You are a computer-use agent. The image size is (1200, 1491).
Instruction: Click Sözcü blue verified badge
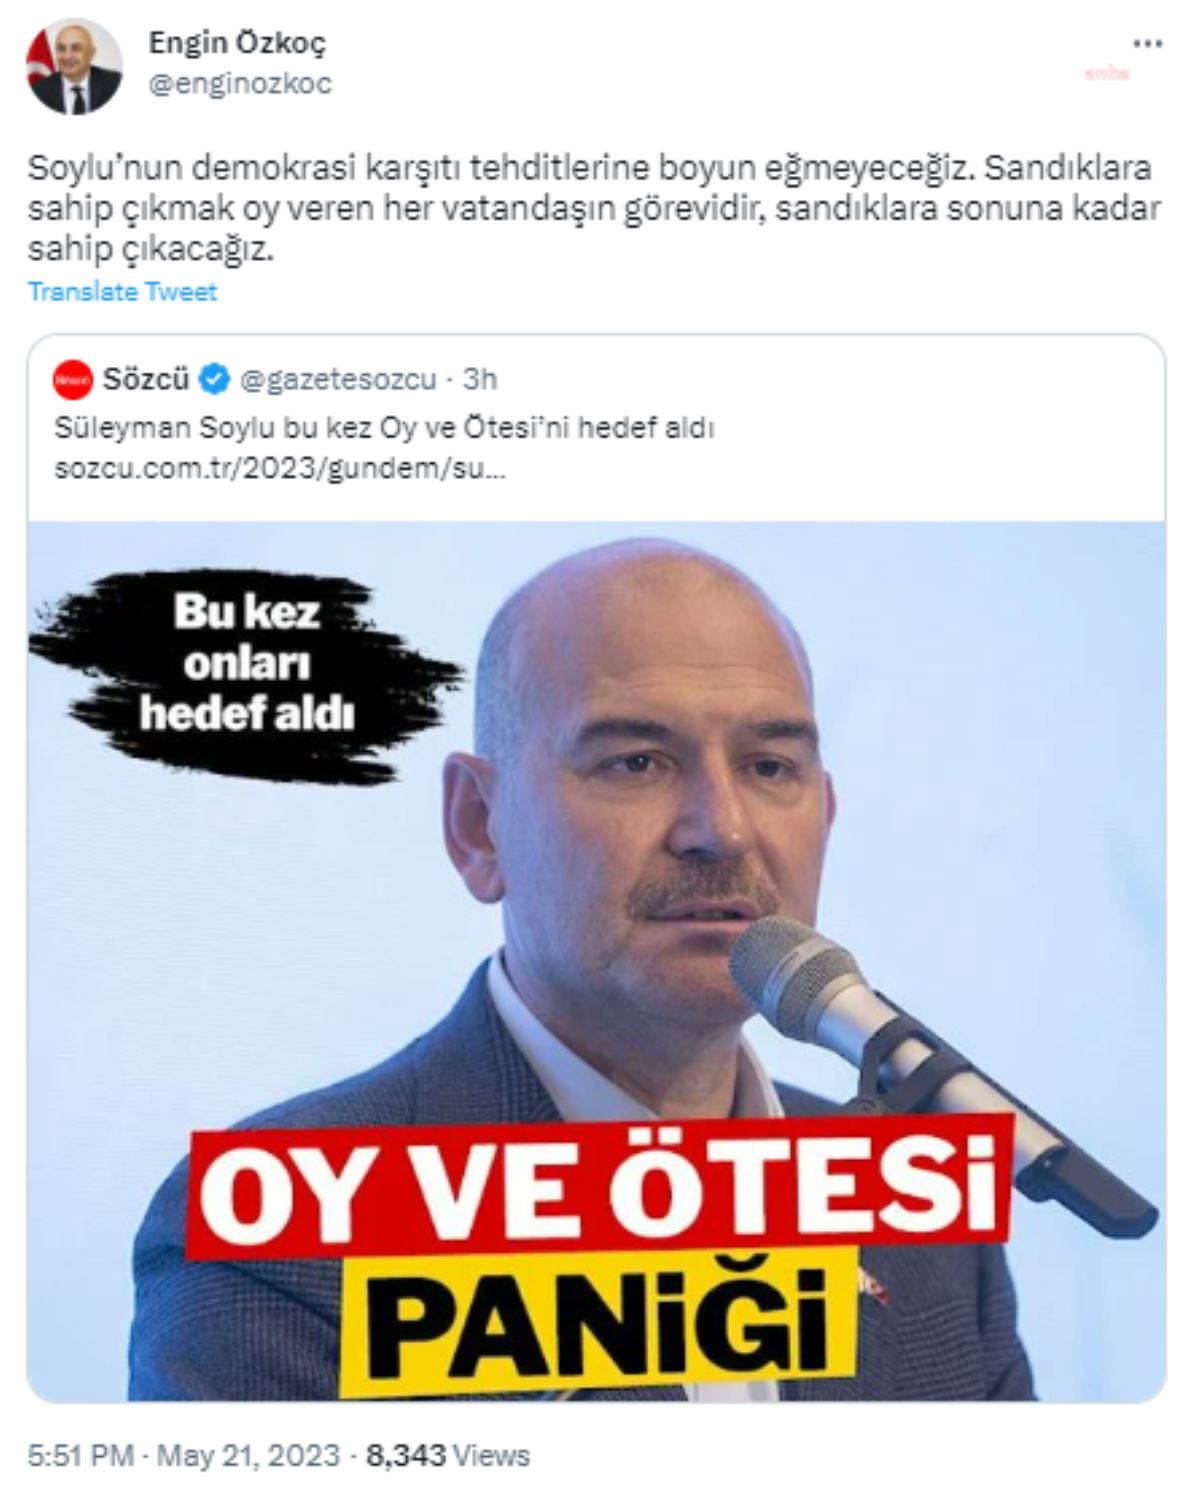pyautogui.click(x=215, y=380)
